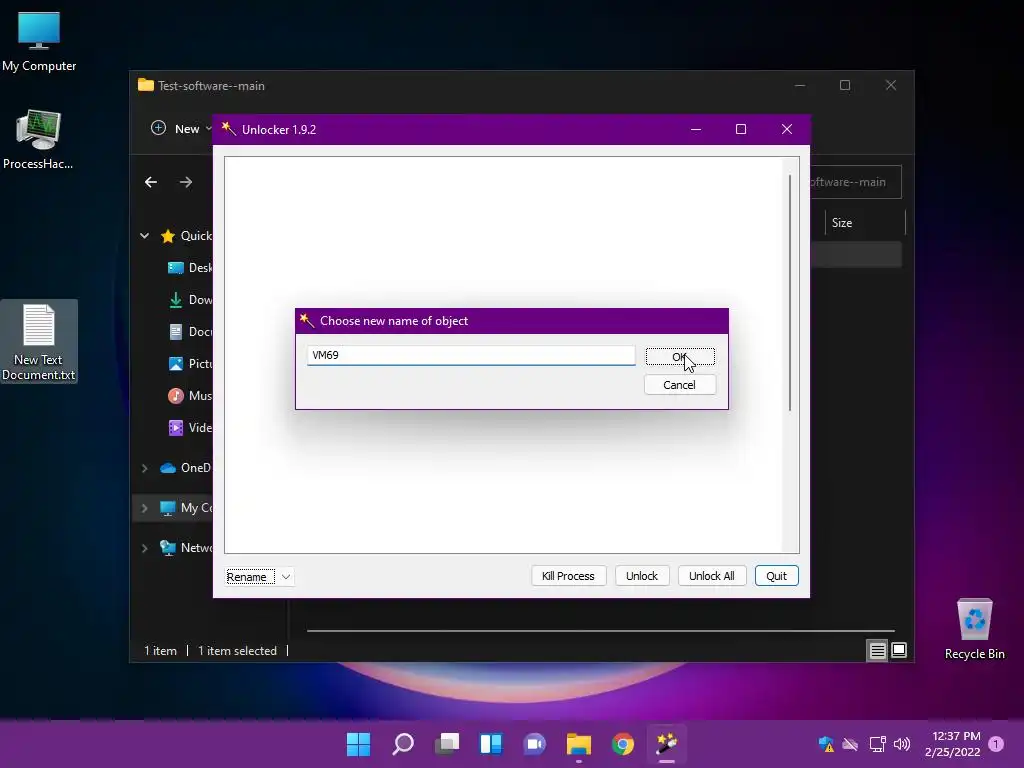Open Task View from taskbar
The width and height of the screenshot is (1024, 768).
click(x=447, y=744)
